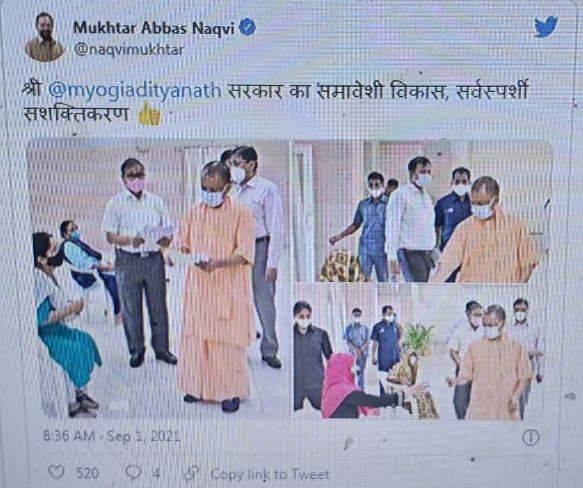Viewport: 583px width, 488px height.
Task: Open the top-right tweet photo
Action: [x=423, y=211]
